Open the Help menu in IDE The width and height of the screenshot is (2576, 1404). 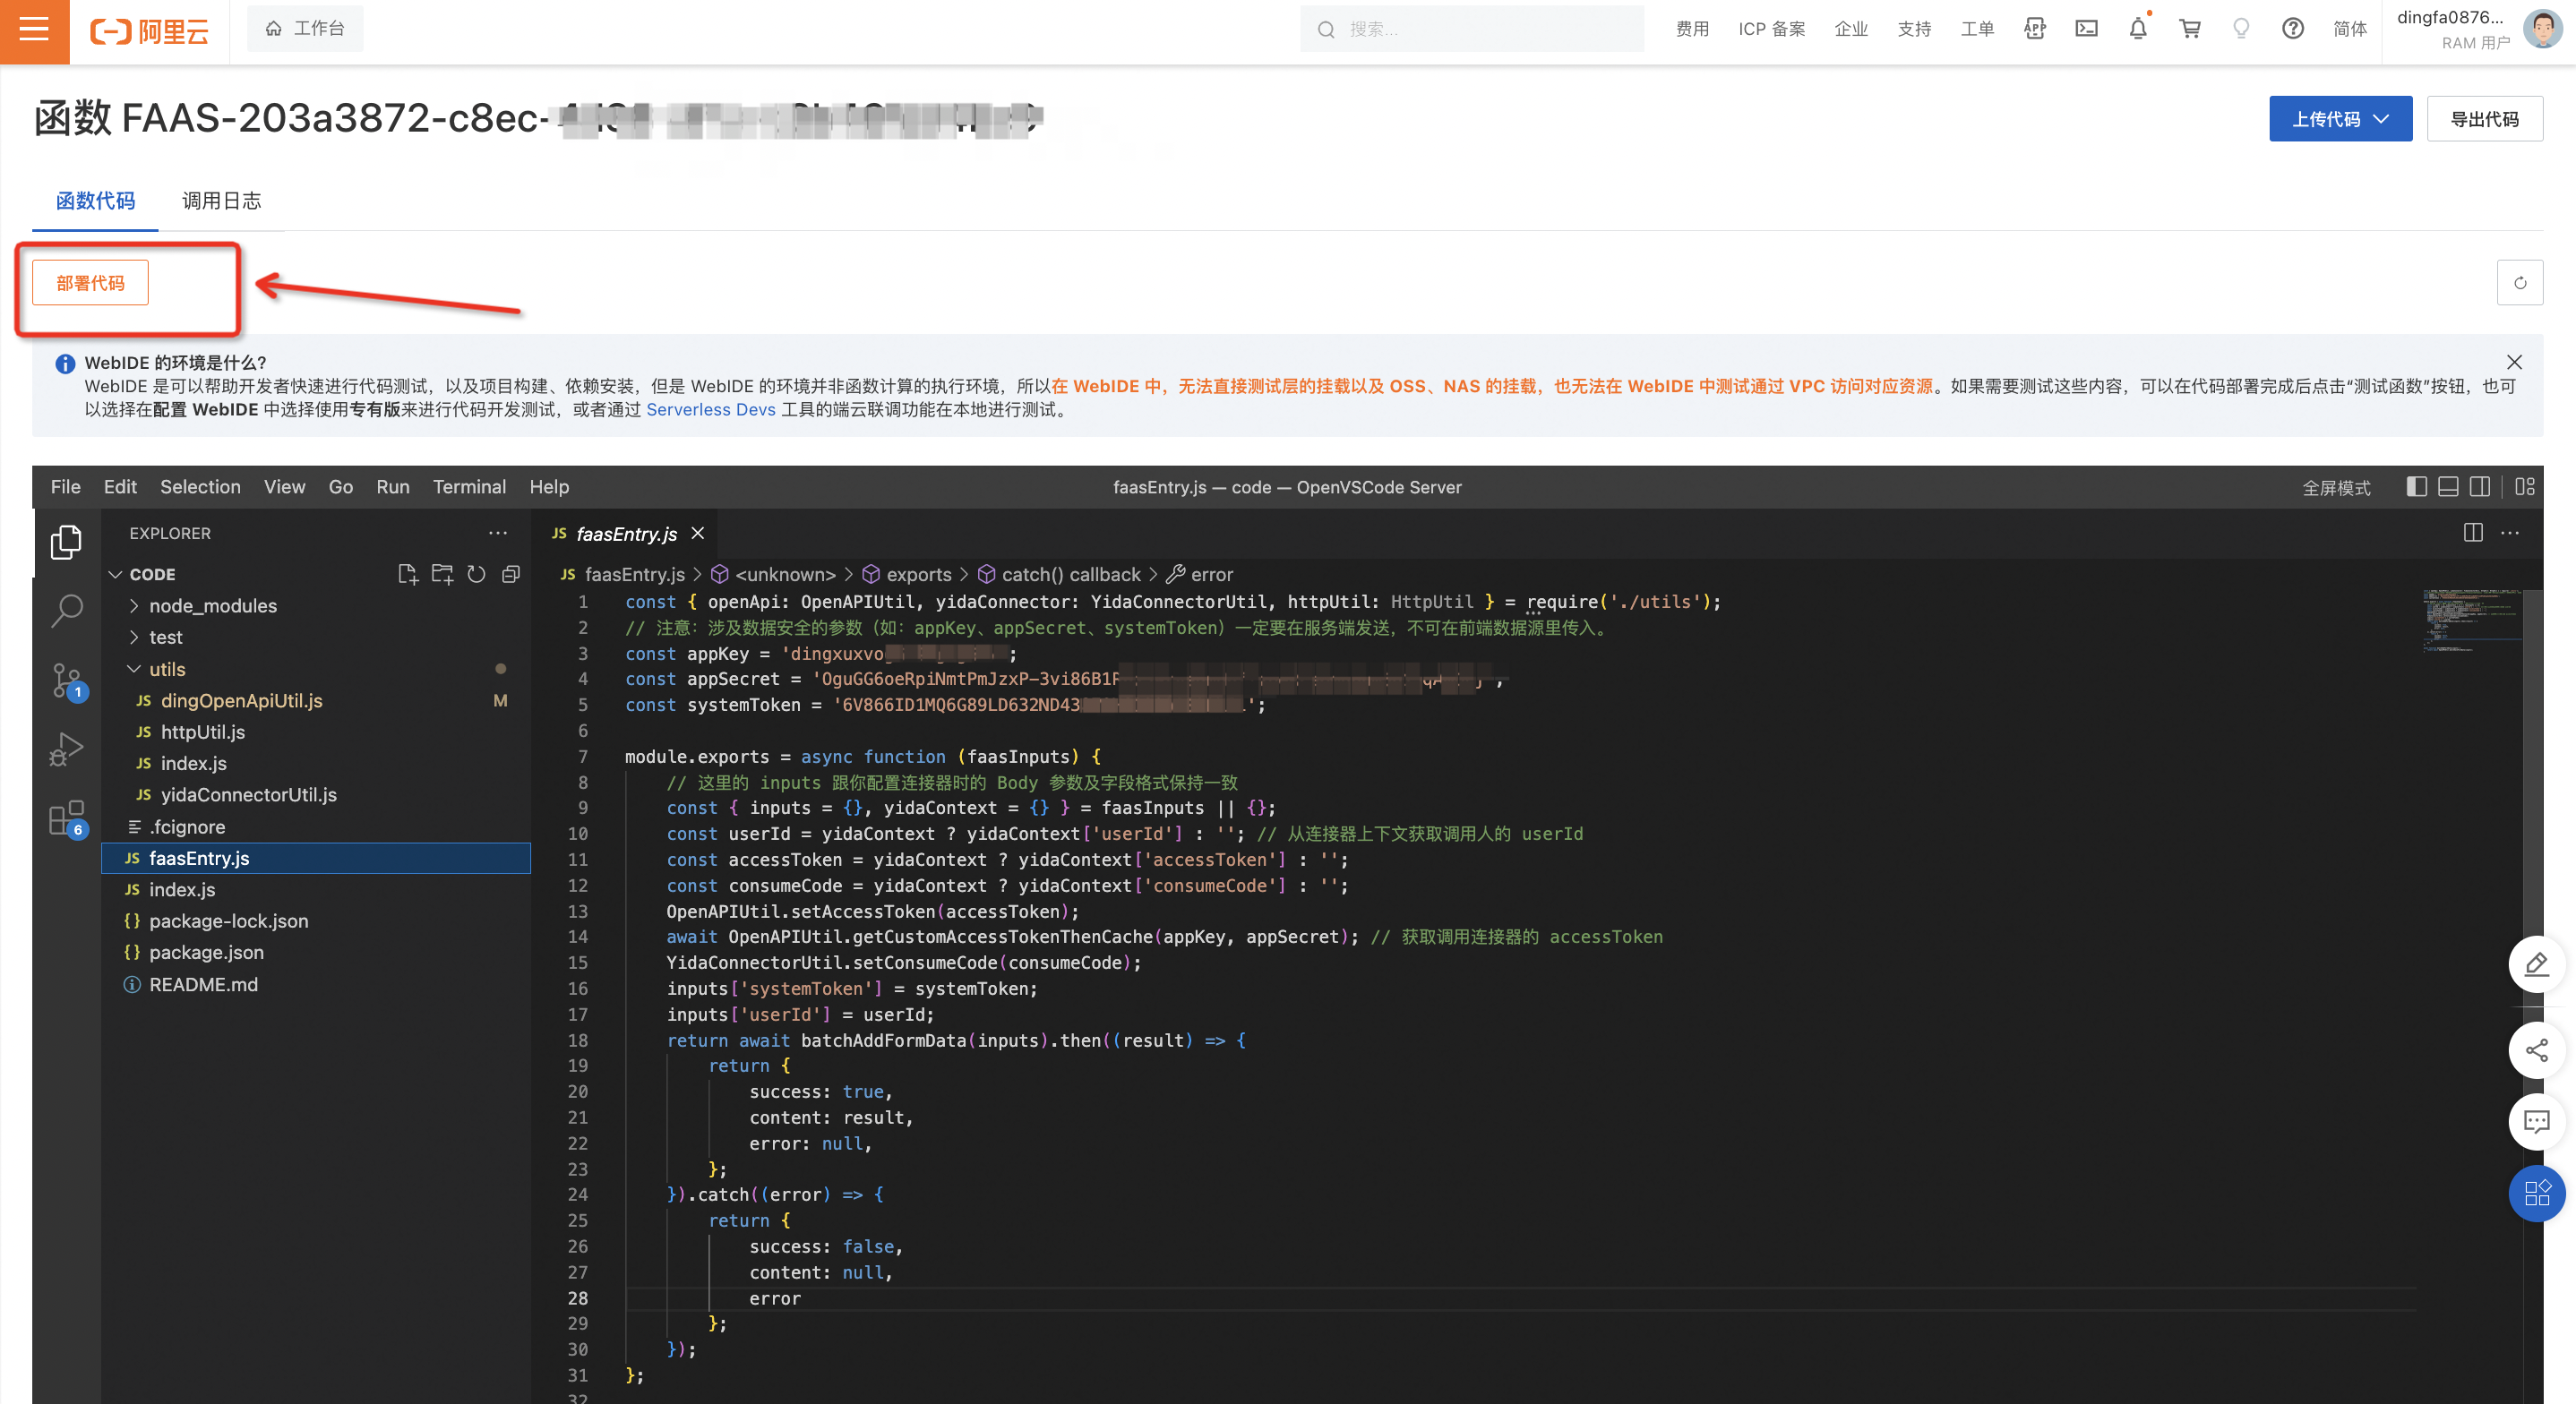(549, 487)
